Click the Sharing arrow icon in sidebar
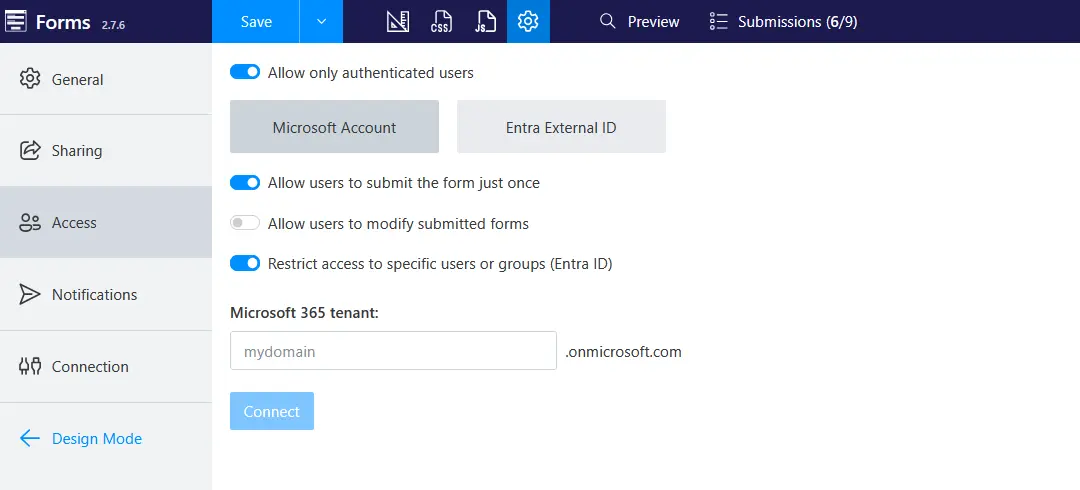 pos(30,150)
